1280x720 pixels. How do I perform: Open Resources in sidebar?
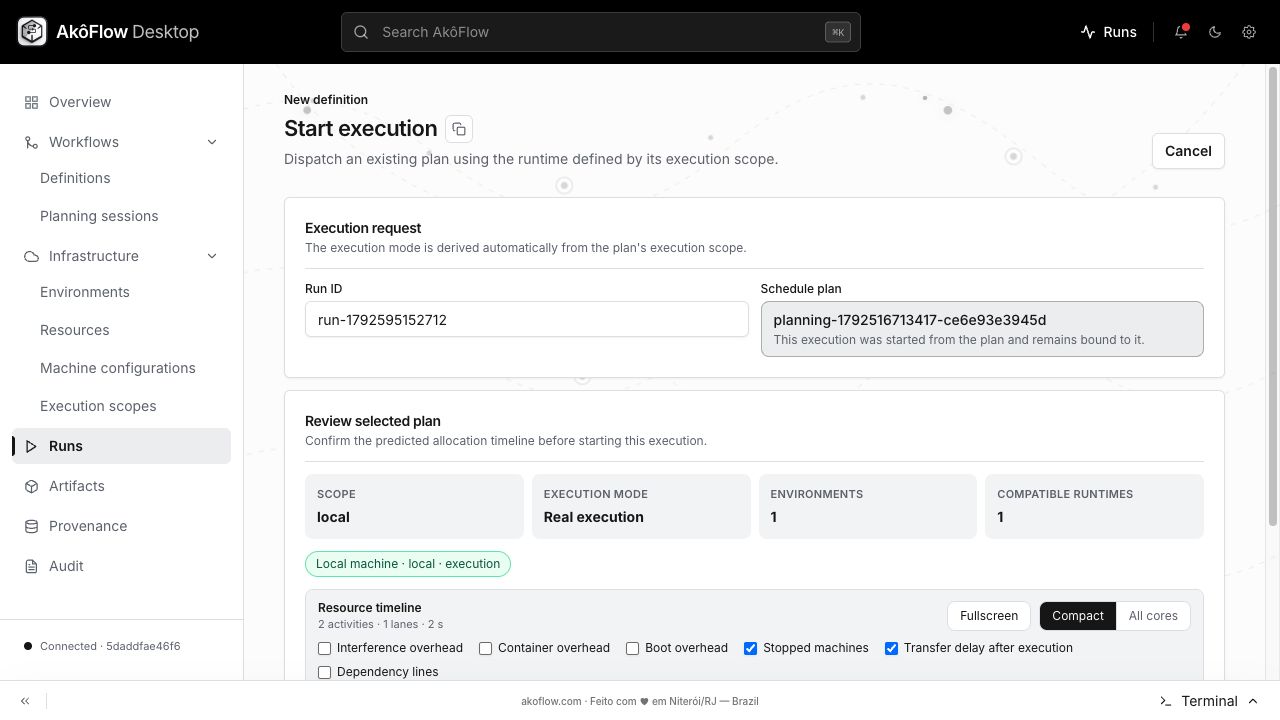point(75,330)
